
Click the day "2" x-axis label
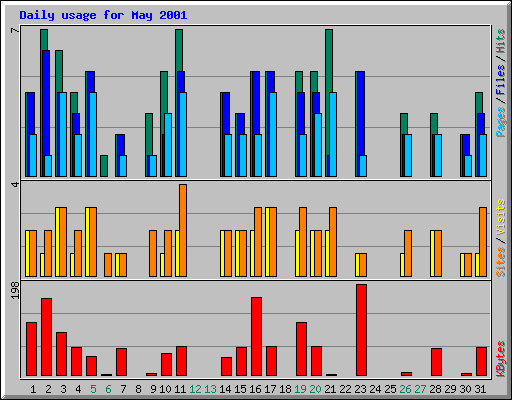[x=48, y=389]
